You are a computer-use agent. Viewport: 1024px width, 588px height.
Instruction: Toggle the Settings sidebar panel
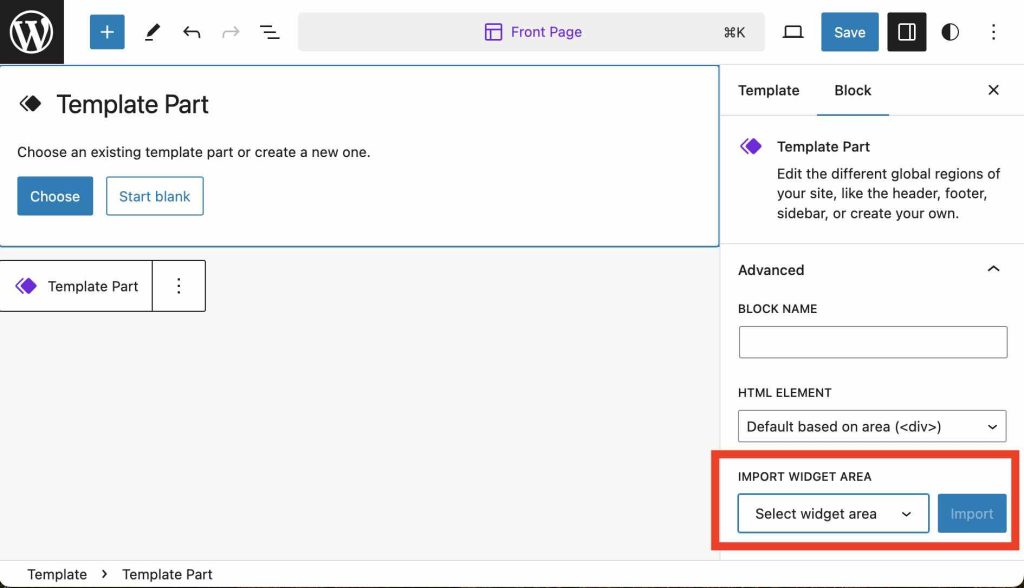point(906,31)
